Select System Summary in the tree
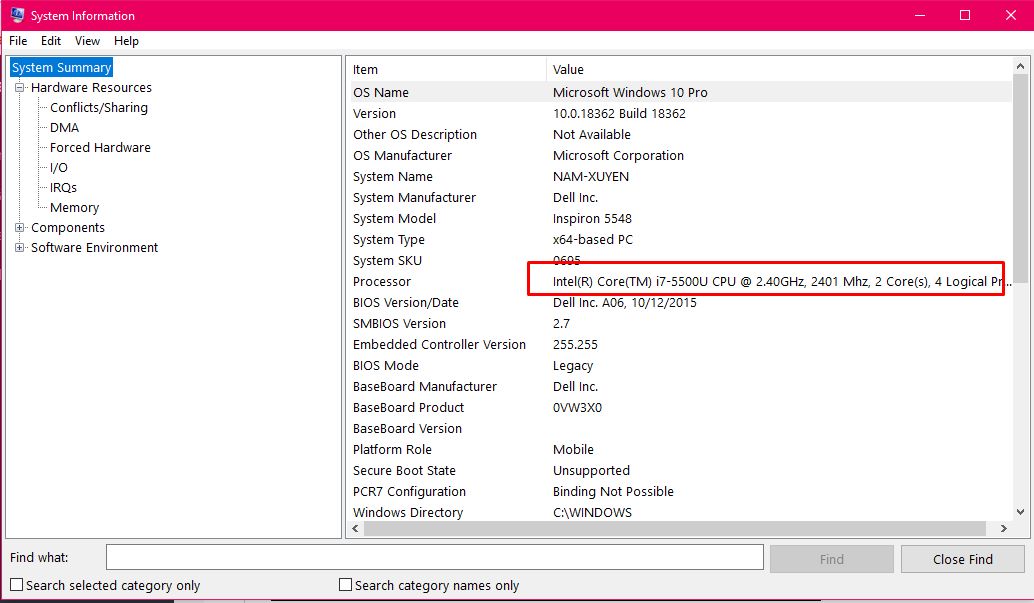Image resolution: width=1034 pixels, height=603 pixels. pos(61,67)
